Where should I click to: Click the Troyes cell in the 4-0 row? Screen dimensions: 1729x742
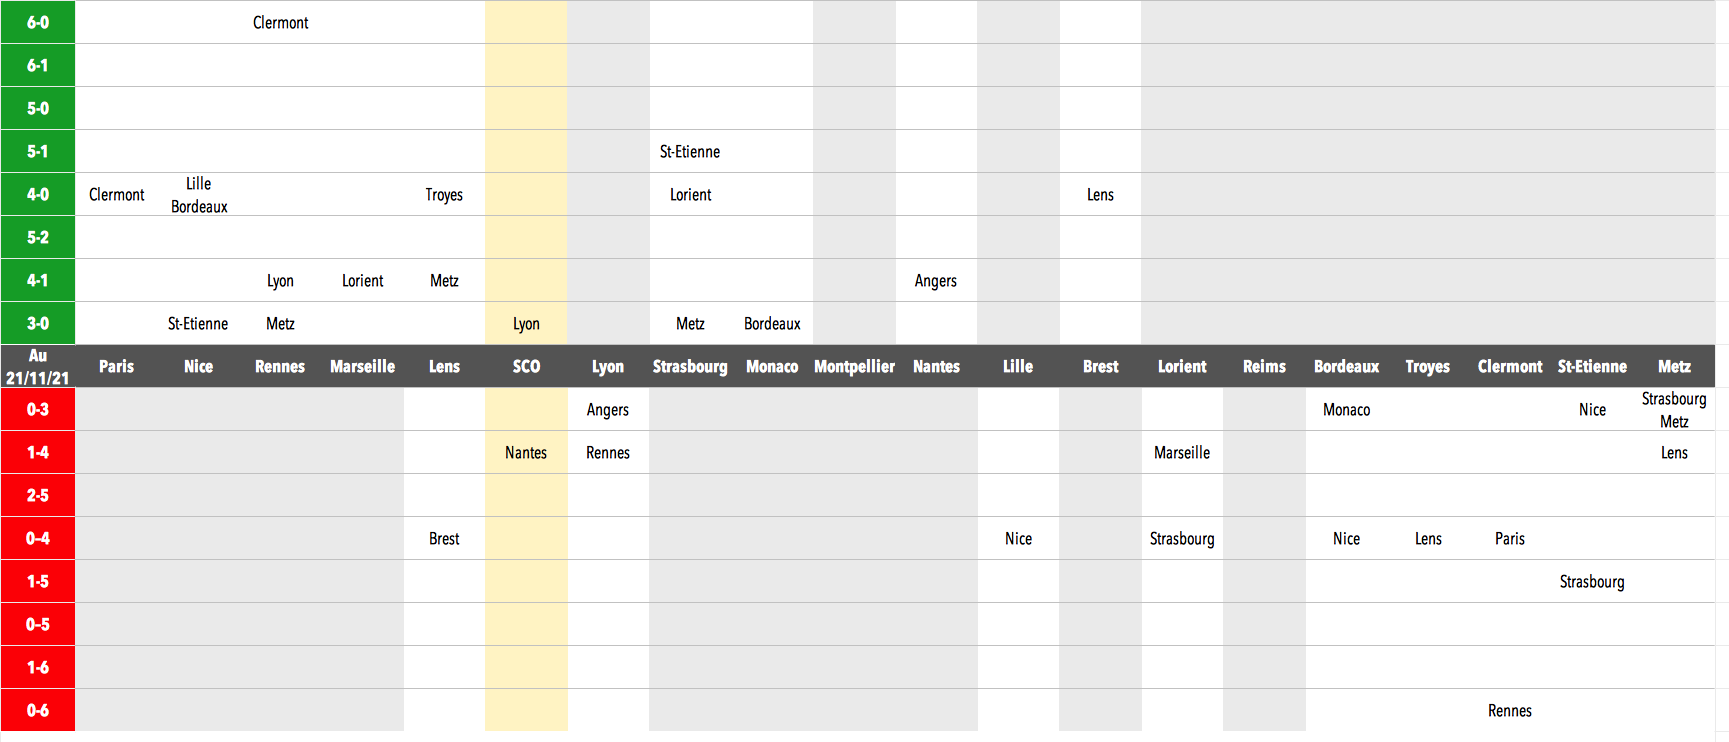444,195
